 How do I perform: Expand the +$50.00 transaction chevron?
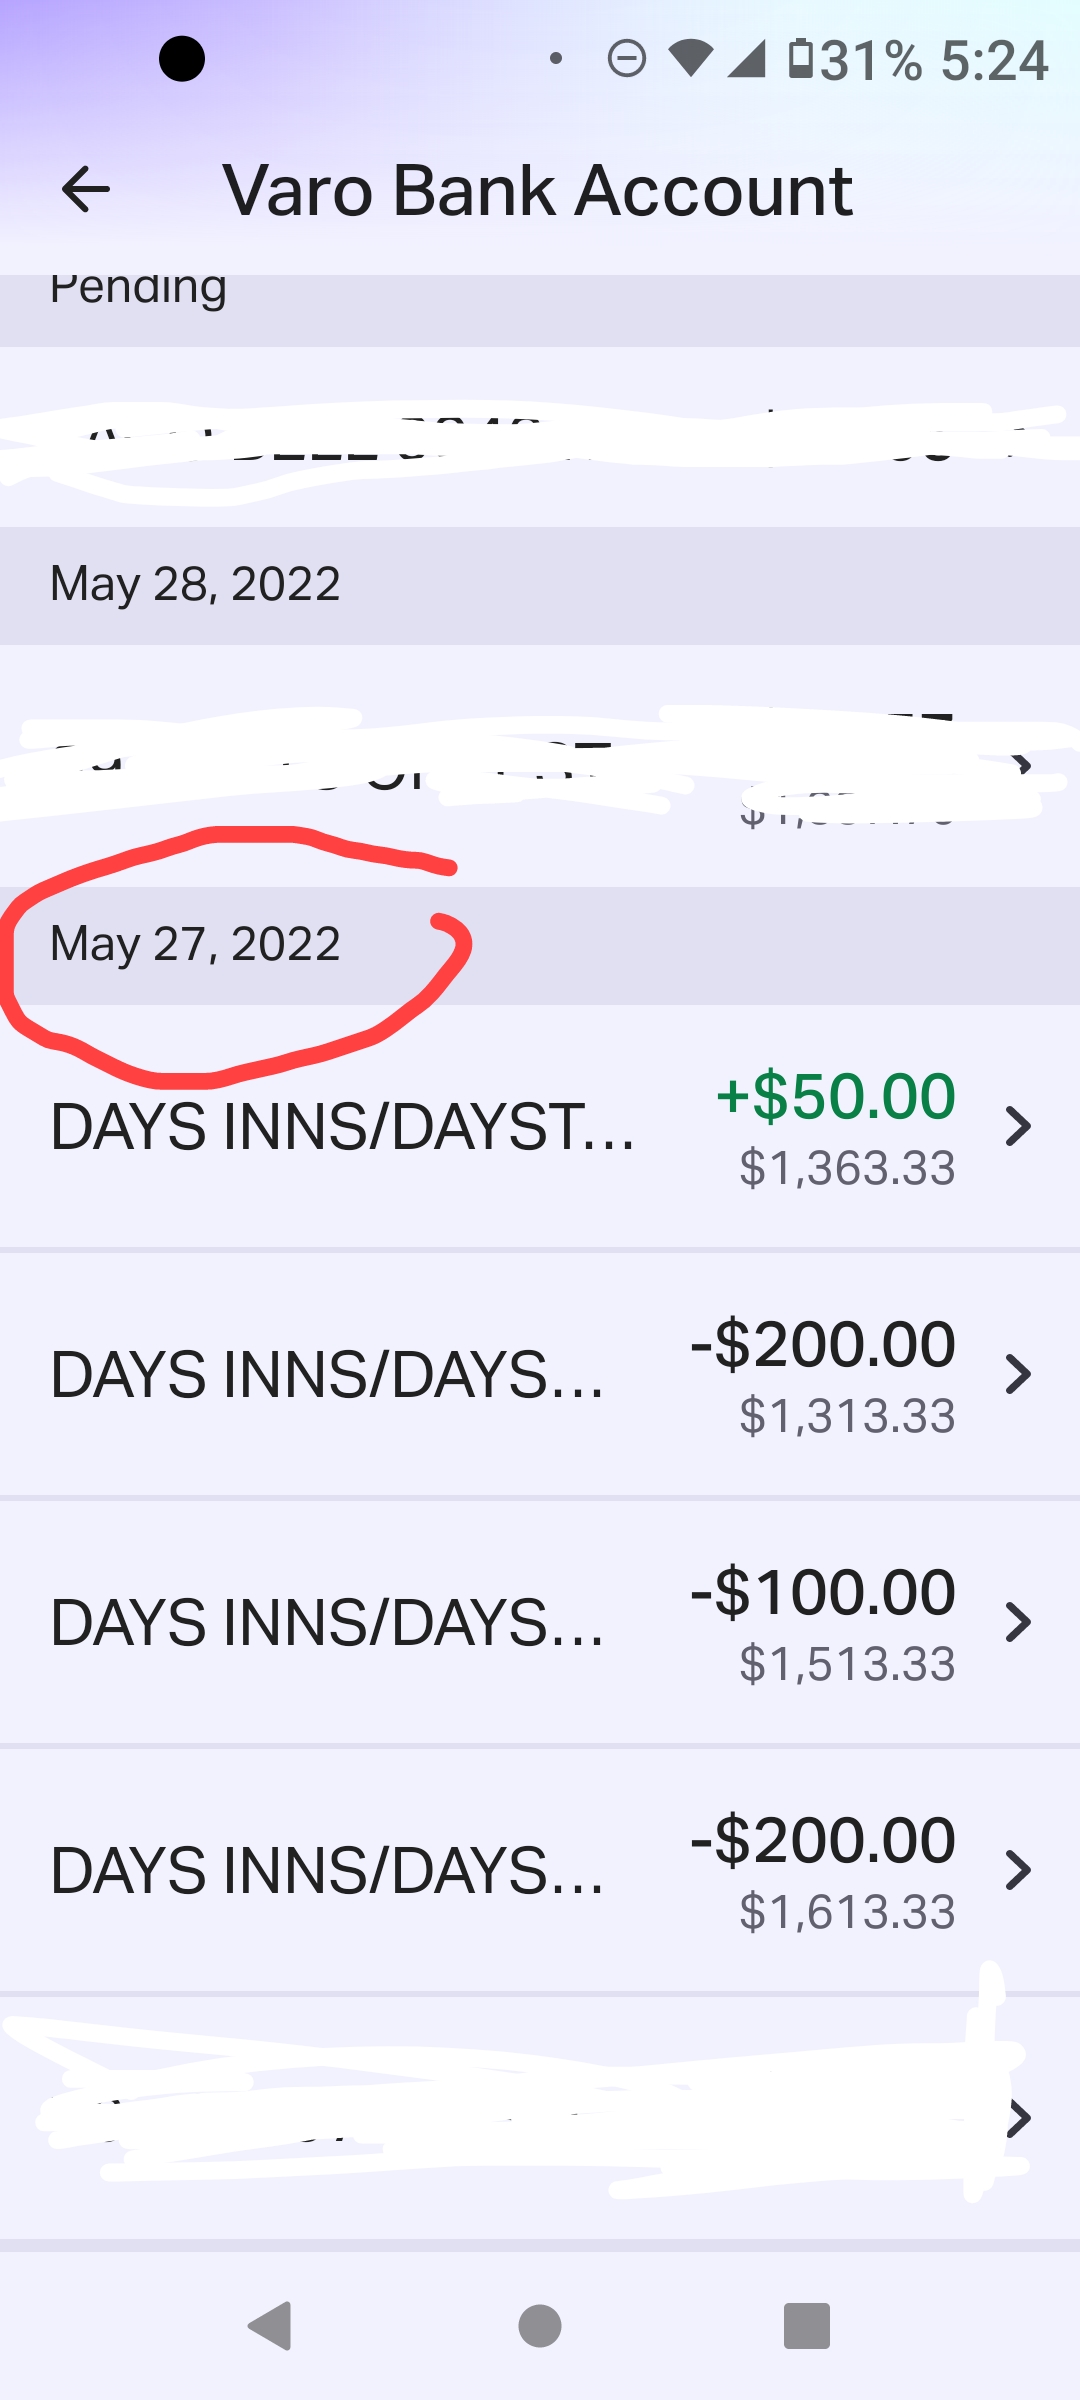tap(1018, 1126)
